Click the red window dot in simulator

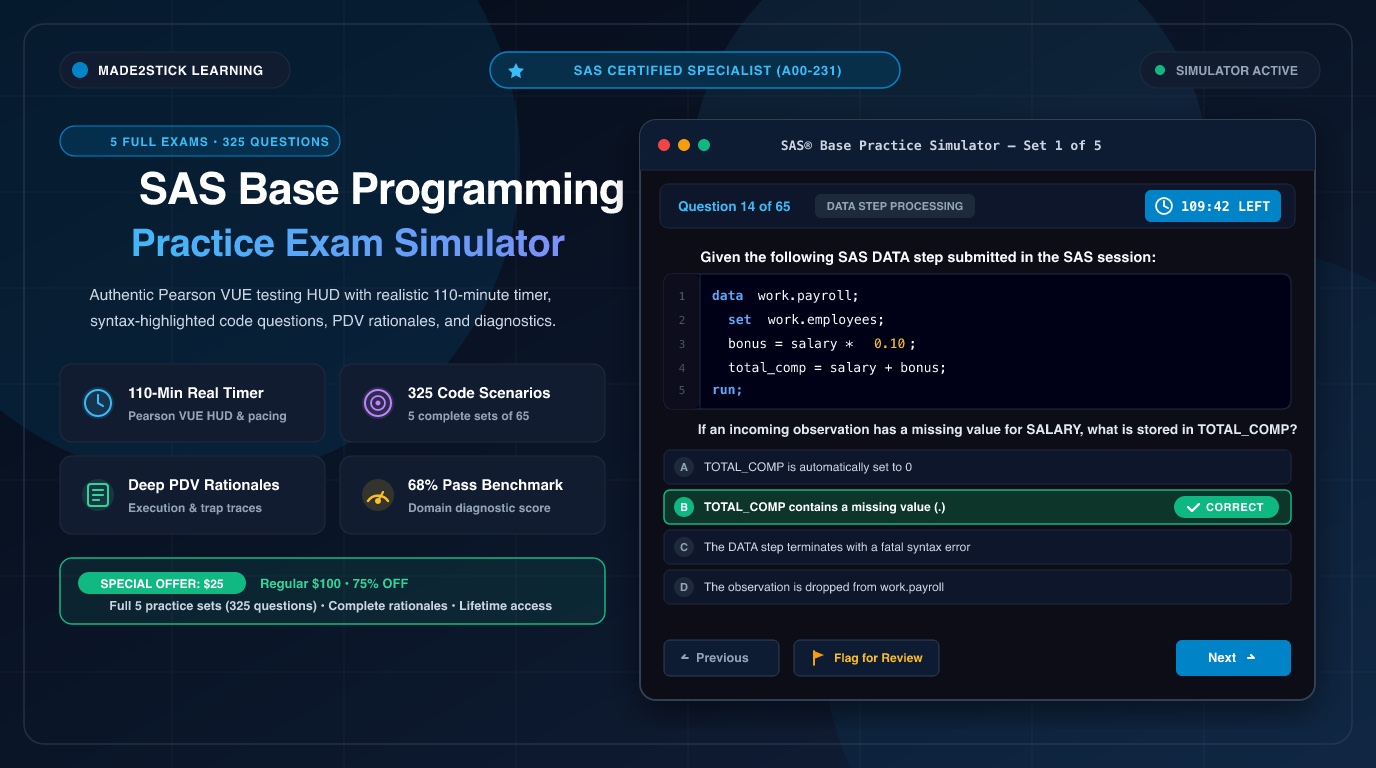(664, 145)
